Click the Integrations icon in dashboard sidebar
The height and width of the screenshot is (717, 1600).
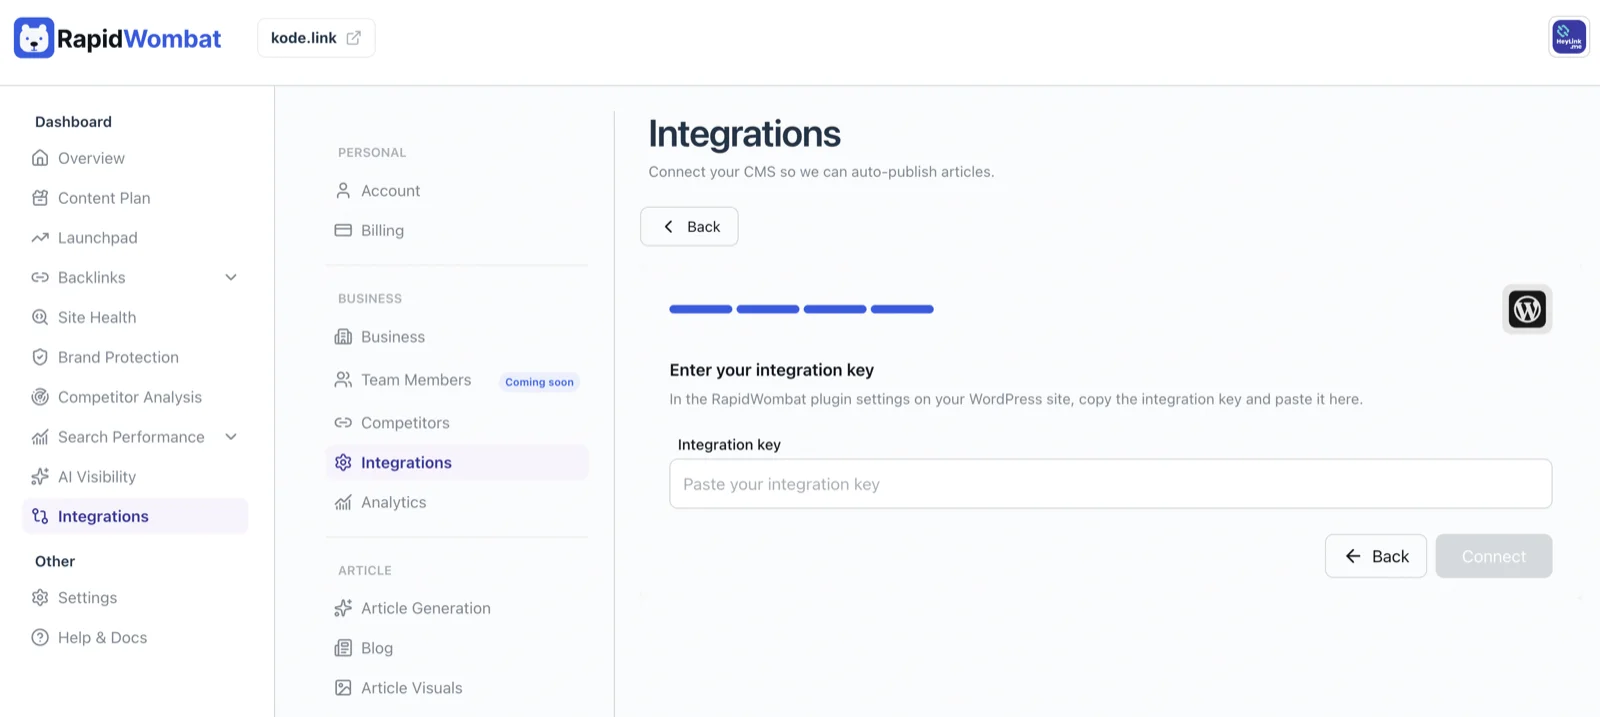click(40, 516)
